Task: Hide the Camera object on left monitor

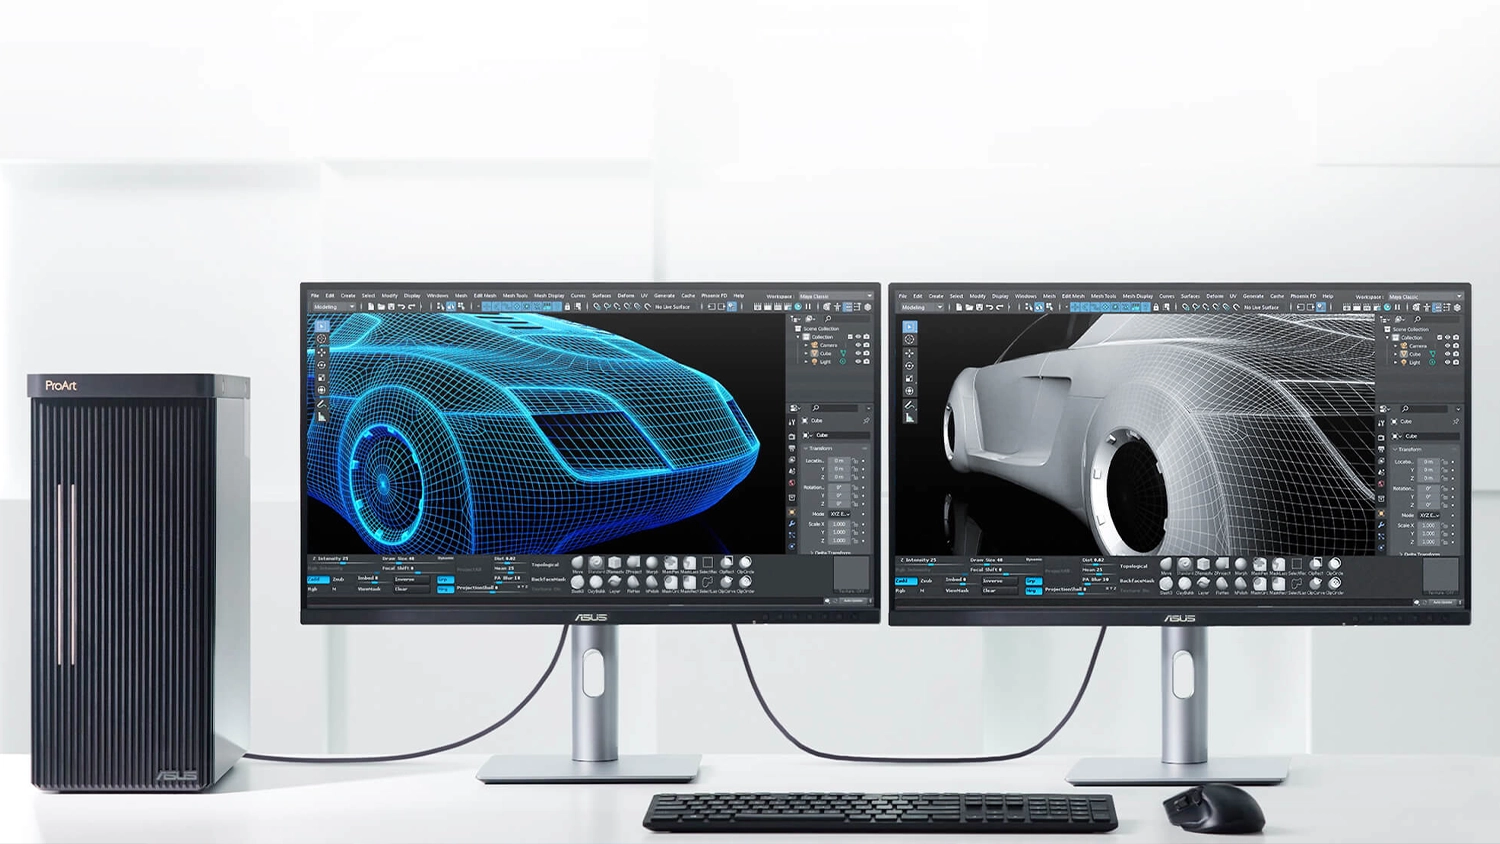Action: pyautogui.click(x=858, y=345)
